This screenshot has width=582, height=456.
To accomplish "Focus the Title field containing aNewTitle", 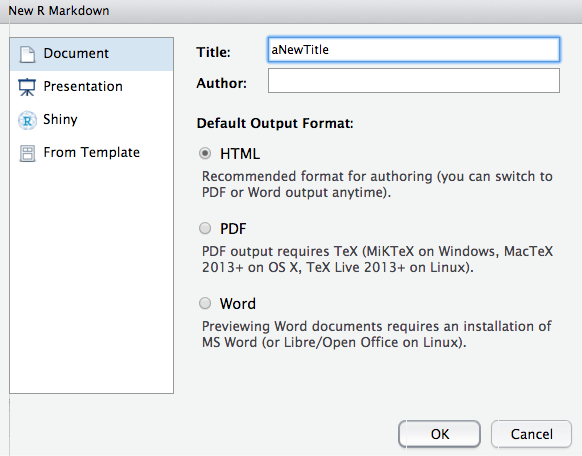I will pos(413,49).
